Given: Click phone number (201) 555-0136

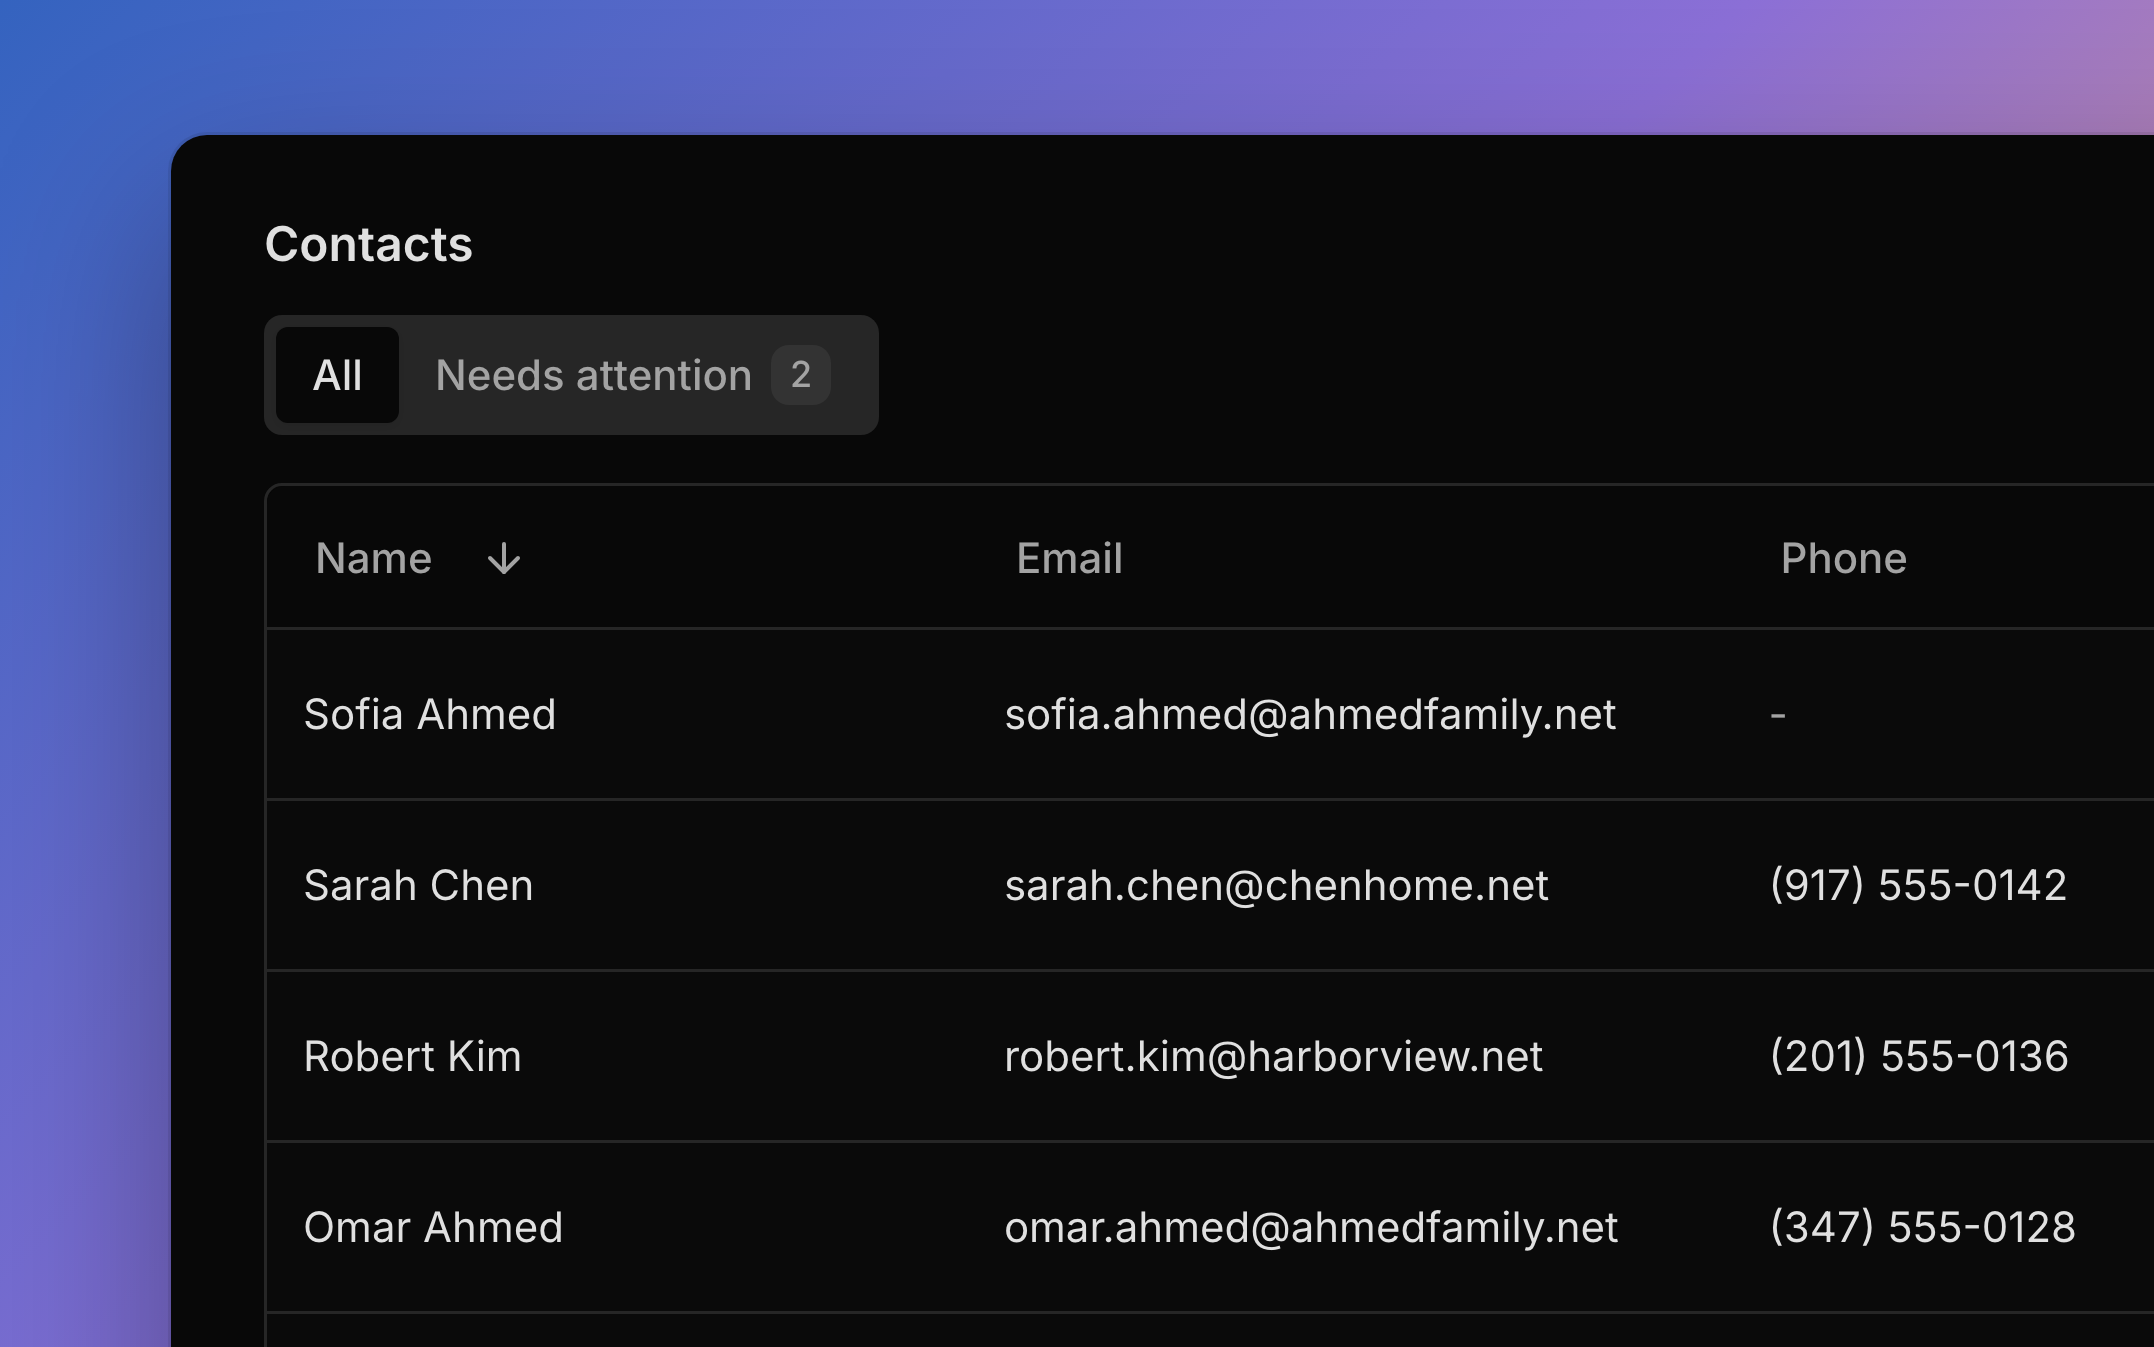Looking at the screenshot, I should coord(1919,1056).
